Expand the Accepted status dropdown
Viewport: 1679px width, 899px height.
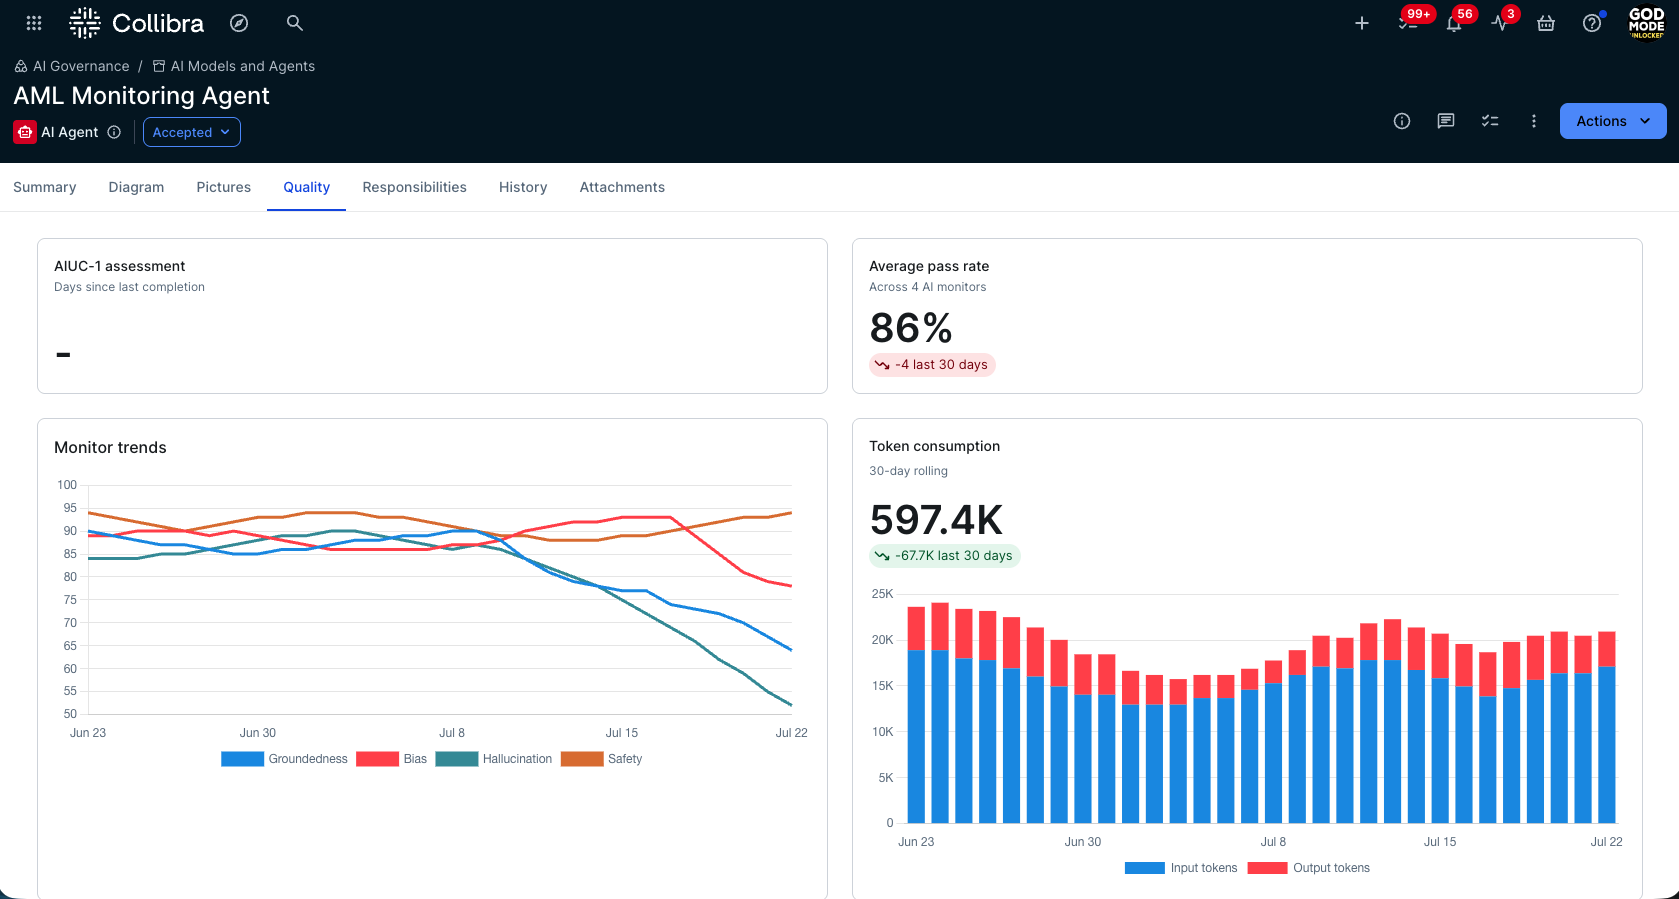192,132
